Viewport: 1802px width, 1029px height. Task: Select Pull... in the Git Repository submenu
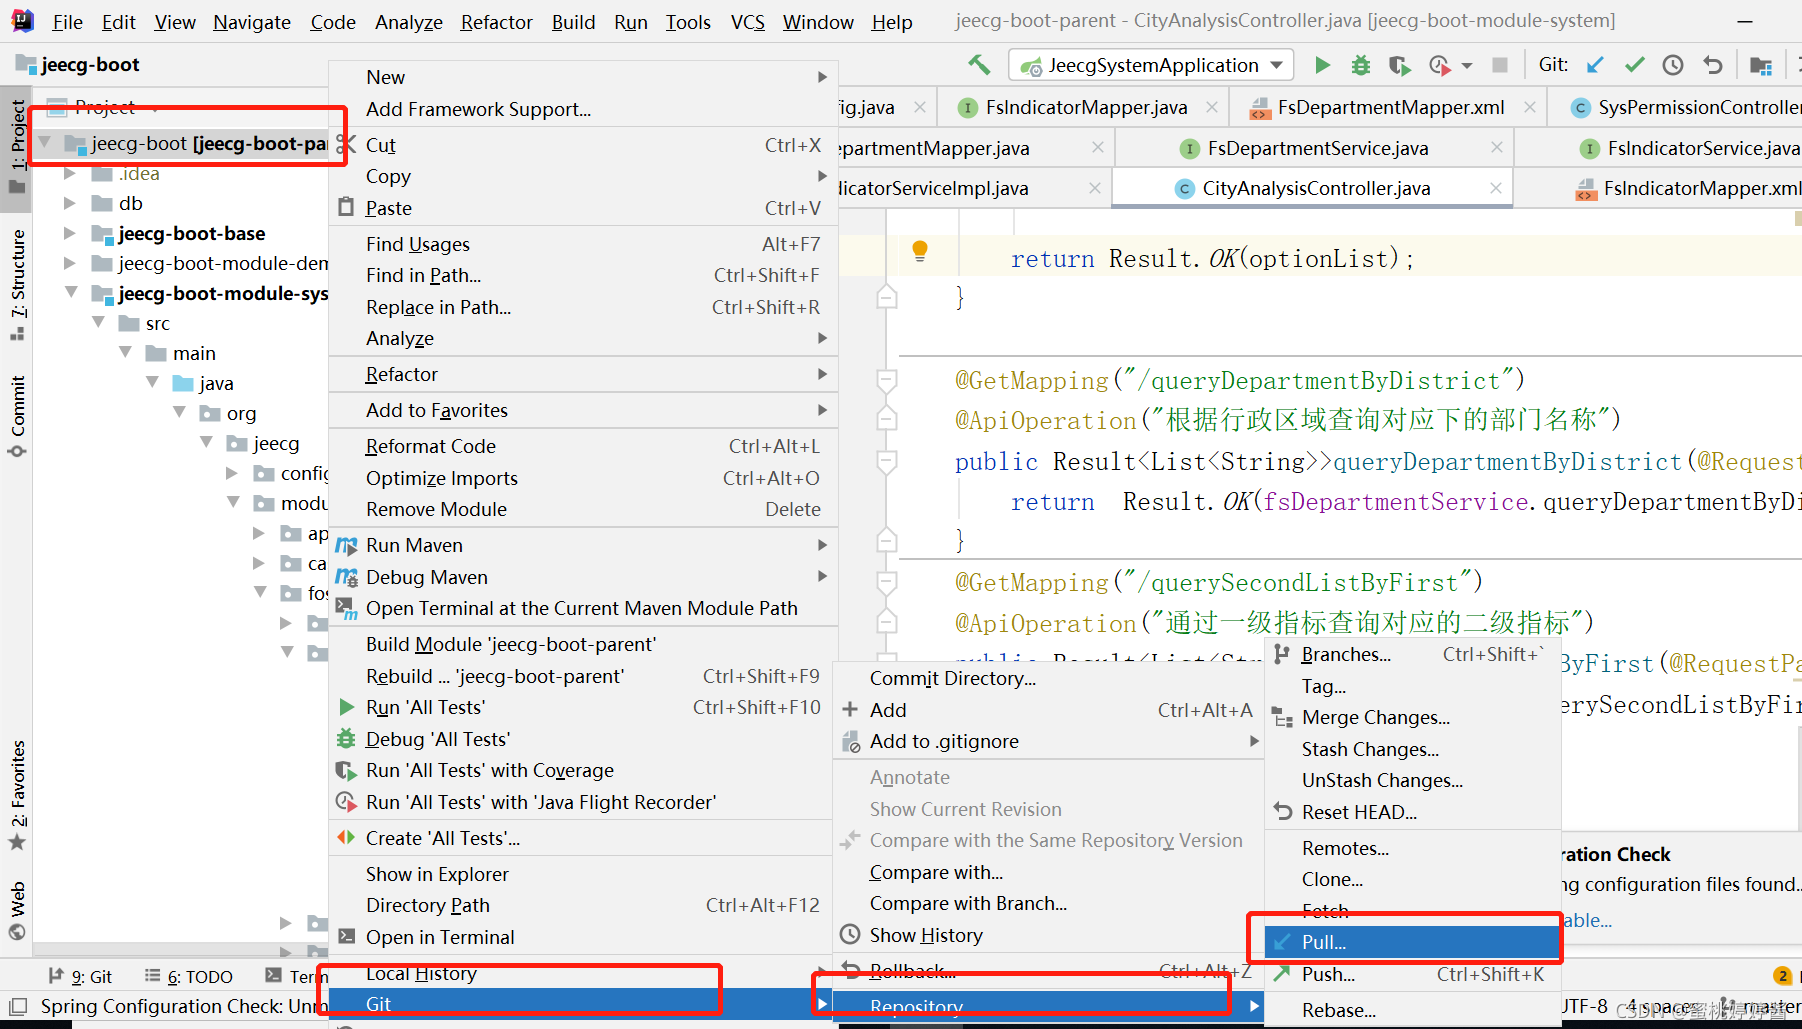(x=1412, y=942)
